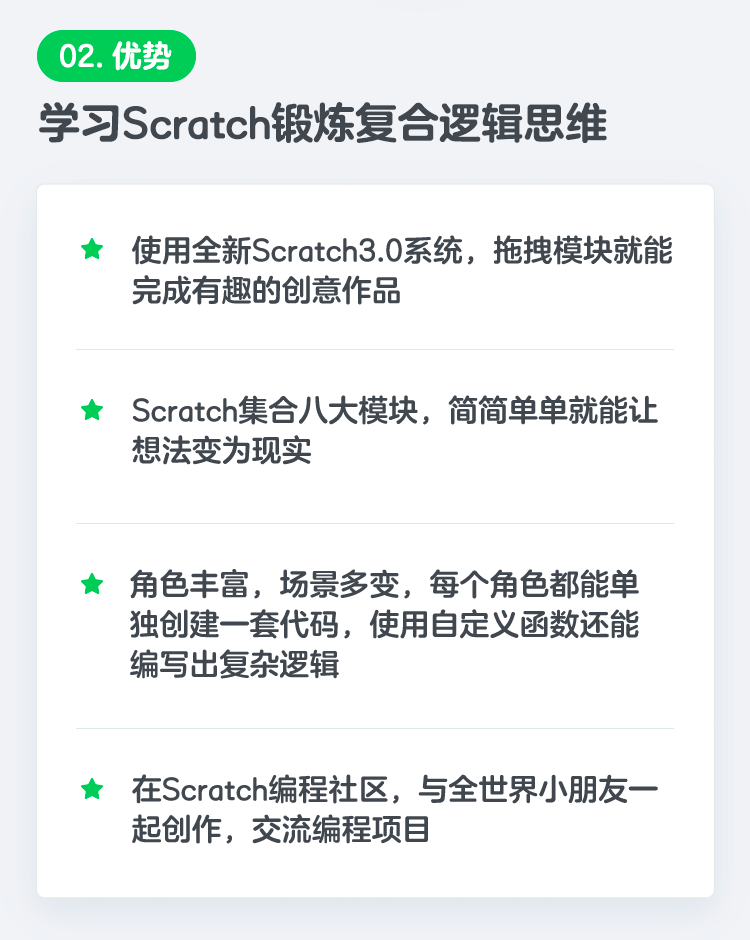The image size is (750, 940).
Task: Click the phrase 使用自定义函数还能
Action: coord(504,624)
